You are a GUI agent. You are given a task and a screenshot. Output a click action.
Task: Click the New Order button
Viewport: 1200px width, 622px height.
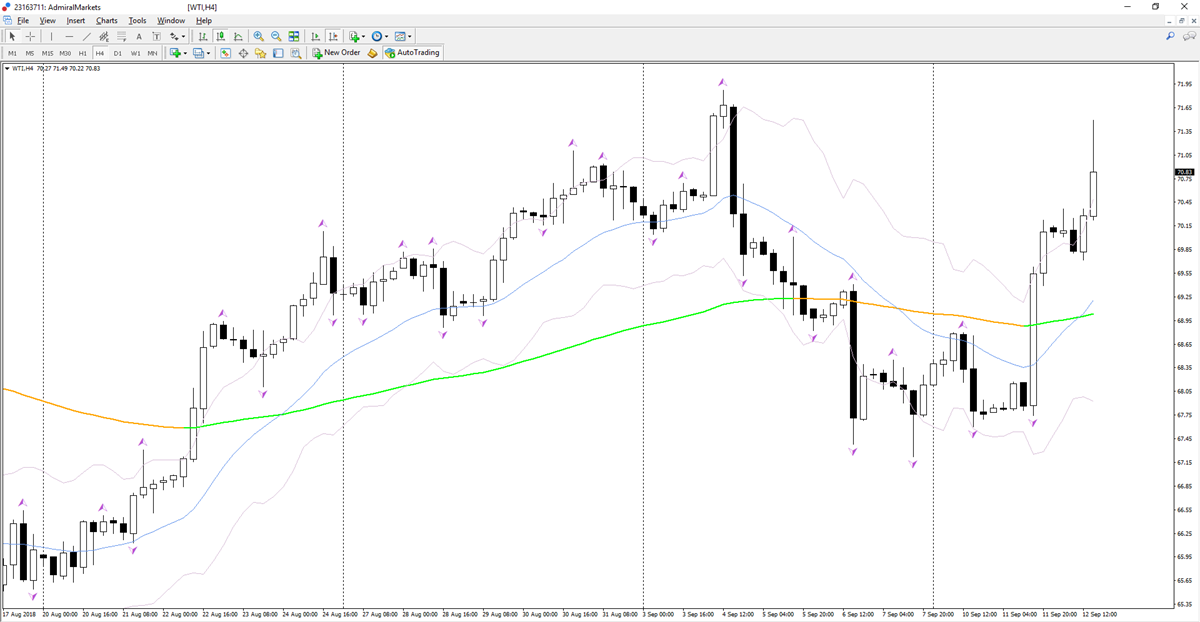(x=335, y=53)
